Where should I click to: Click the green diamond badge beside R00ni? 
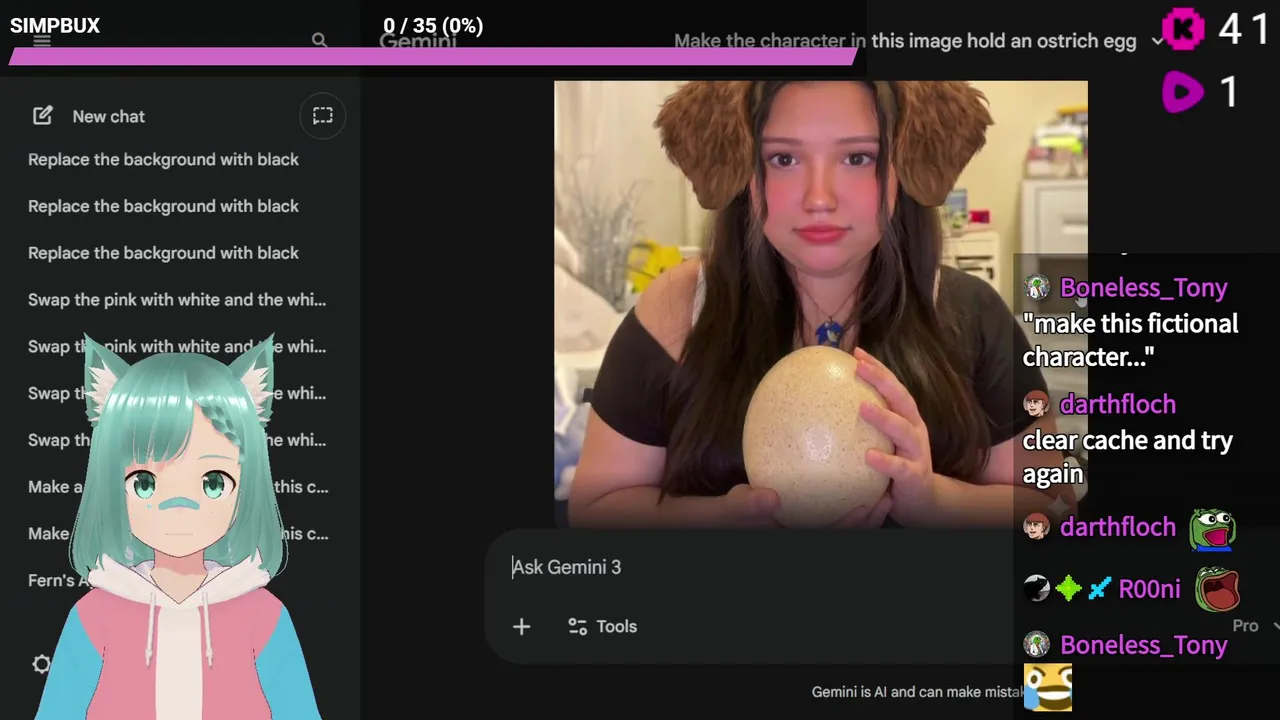point(1068,589)
